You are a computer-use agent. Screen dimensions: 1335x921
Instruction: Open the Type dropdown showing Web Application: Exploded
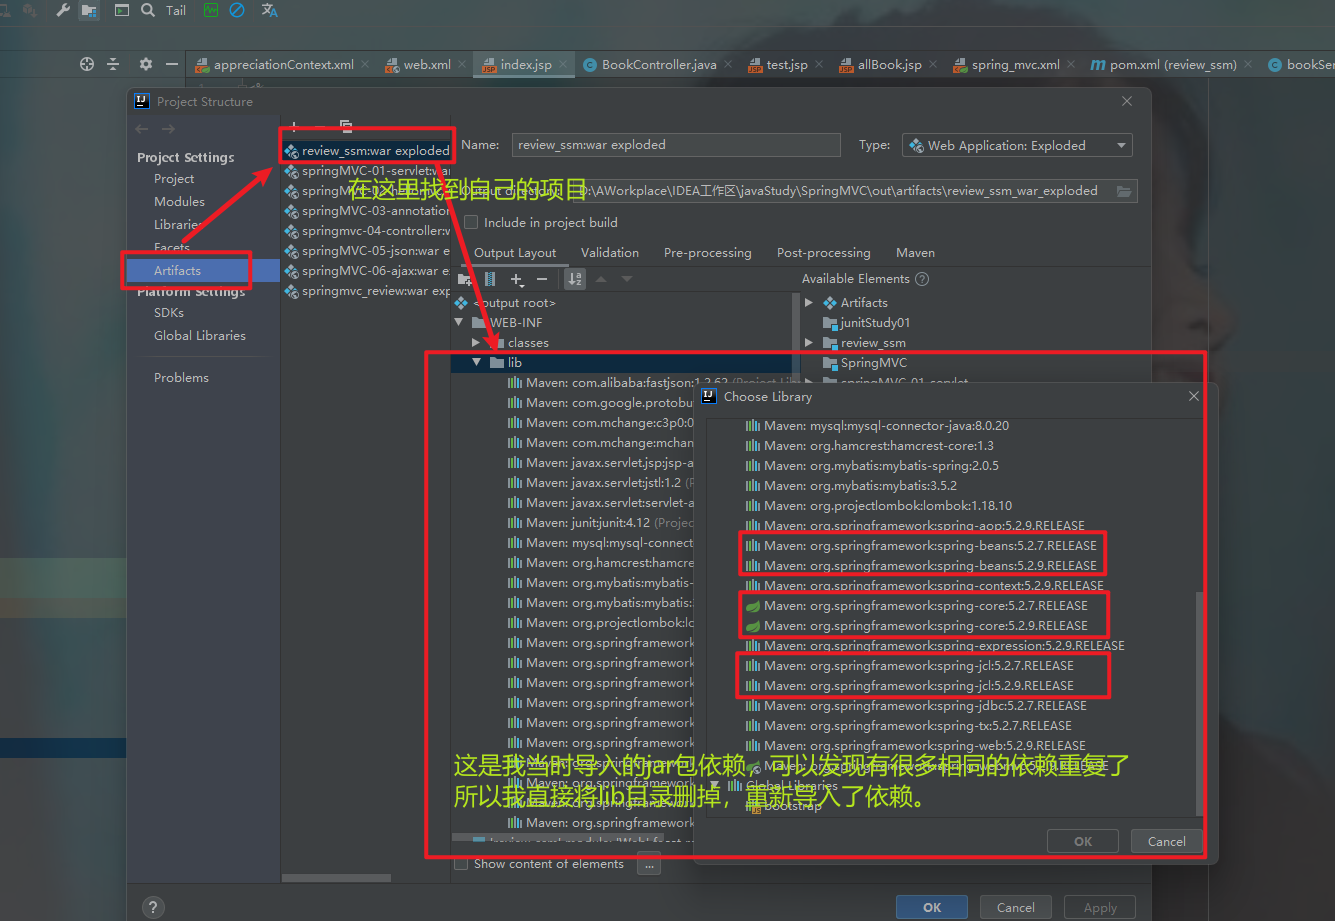(1017, 145)
